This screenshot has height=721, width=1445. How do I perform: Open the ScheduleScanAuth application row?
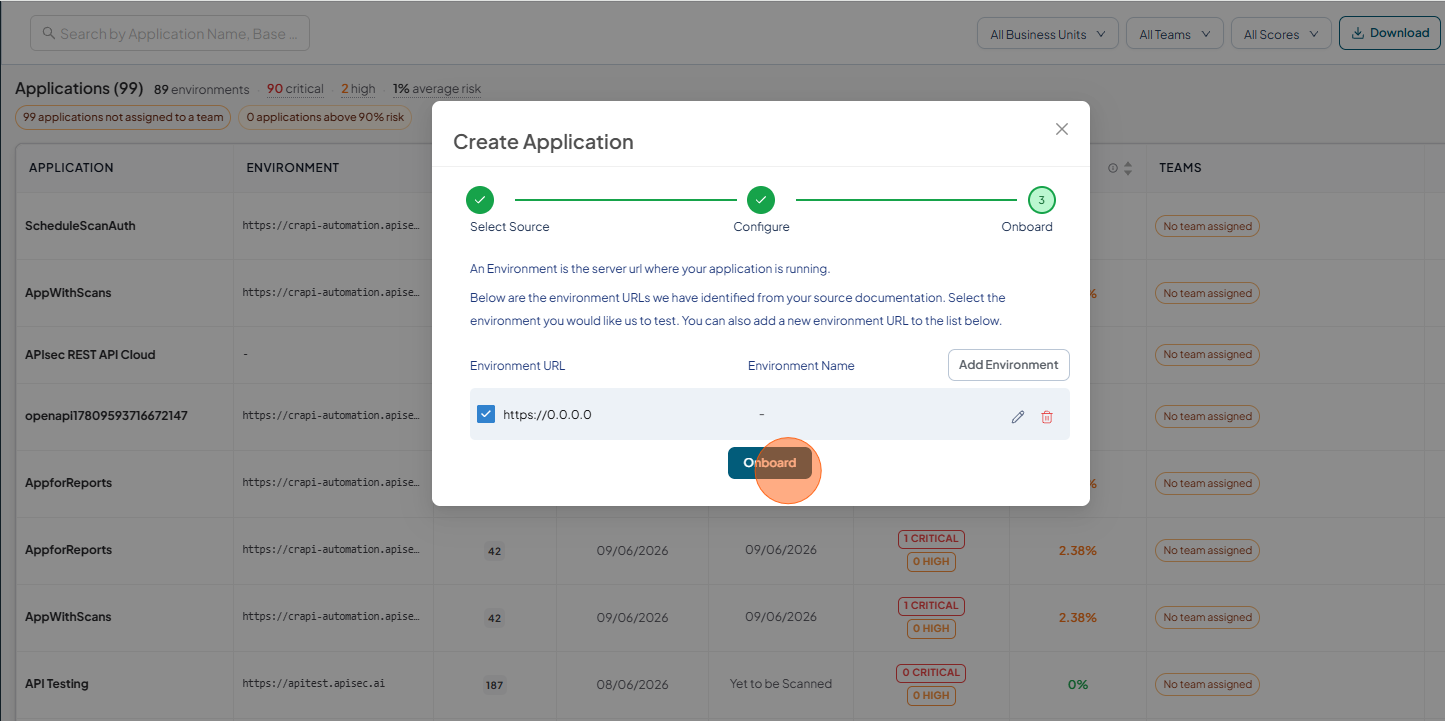click(x=80, y=226)
